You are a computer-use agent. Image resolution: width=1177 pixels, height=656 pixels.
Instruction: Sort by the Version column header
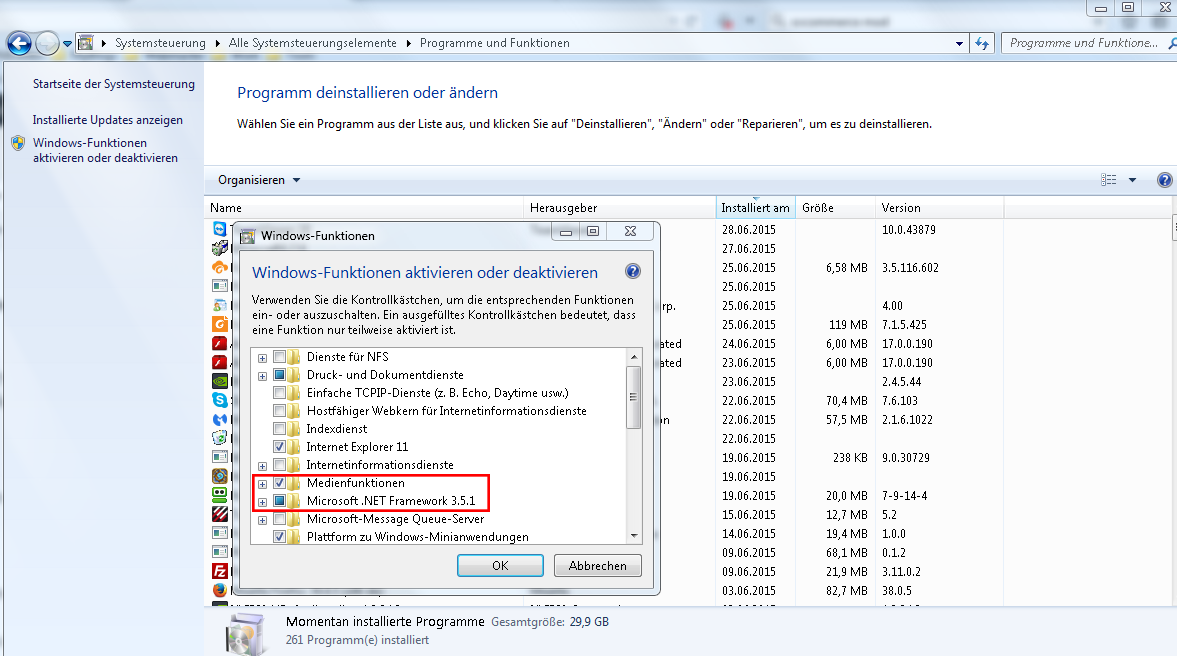click(x=940, y=208)
